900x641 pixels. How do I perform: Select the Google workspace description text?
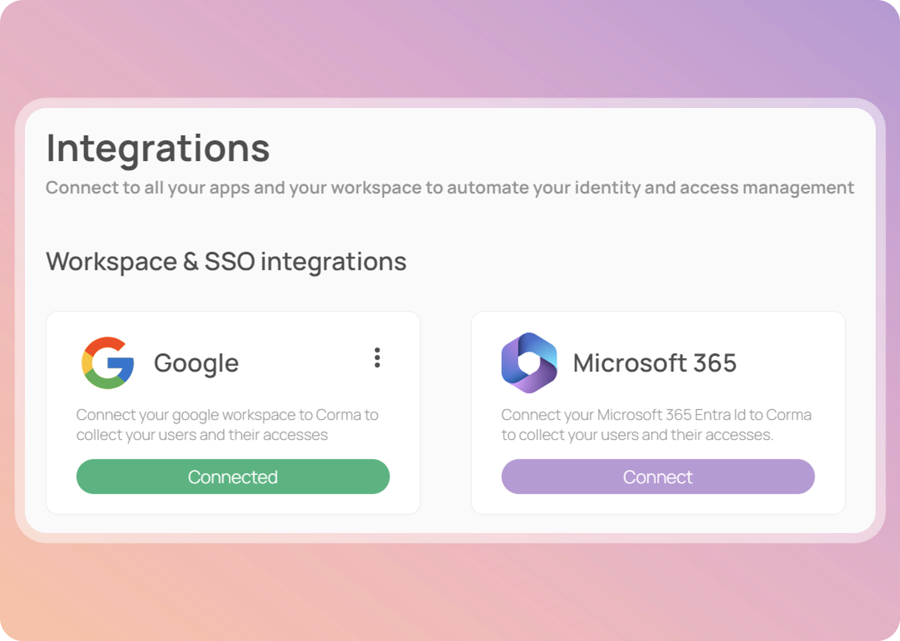pyautogui.click(x=227, y=425)
